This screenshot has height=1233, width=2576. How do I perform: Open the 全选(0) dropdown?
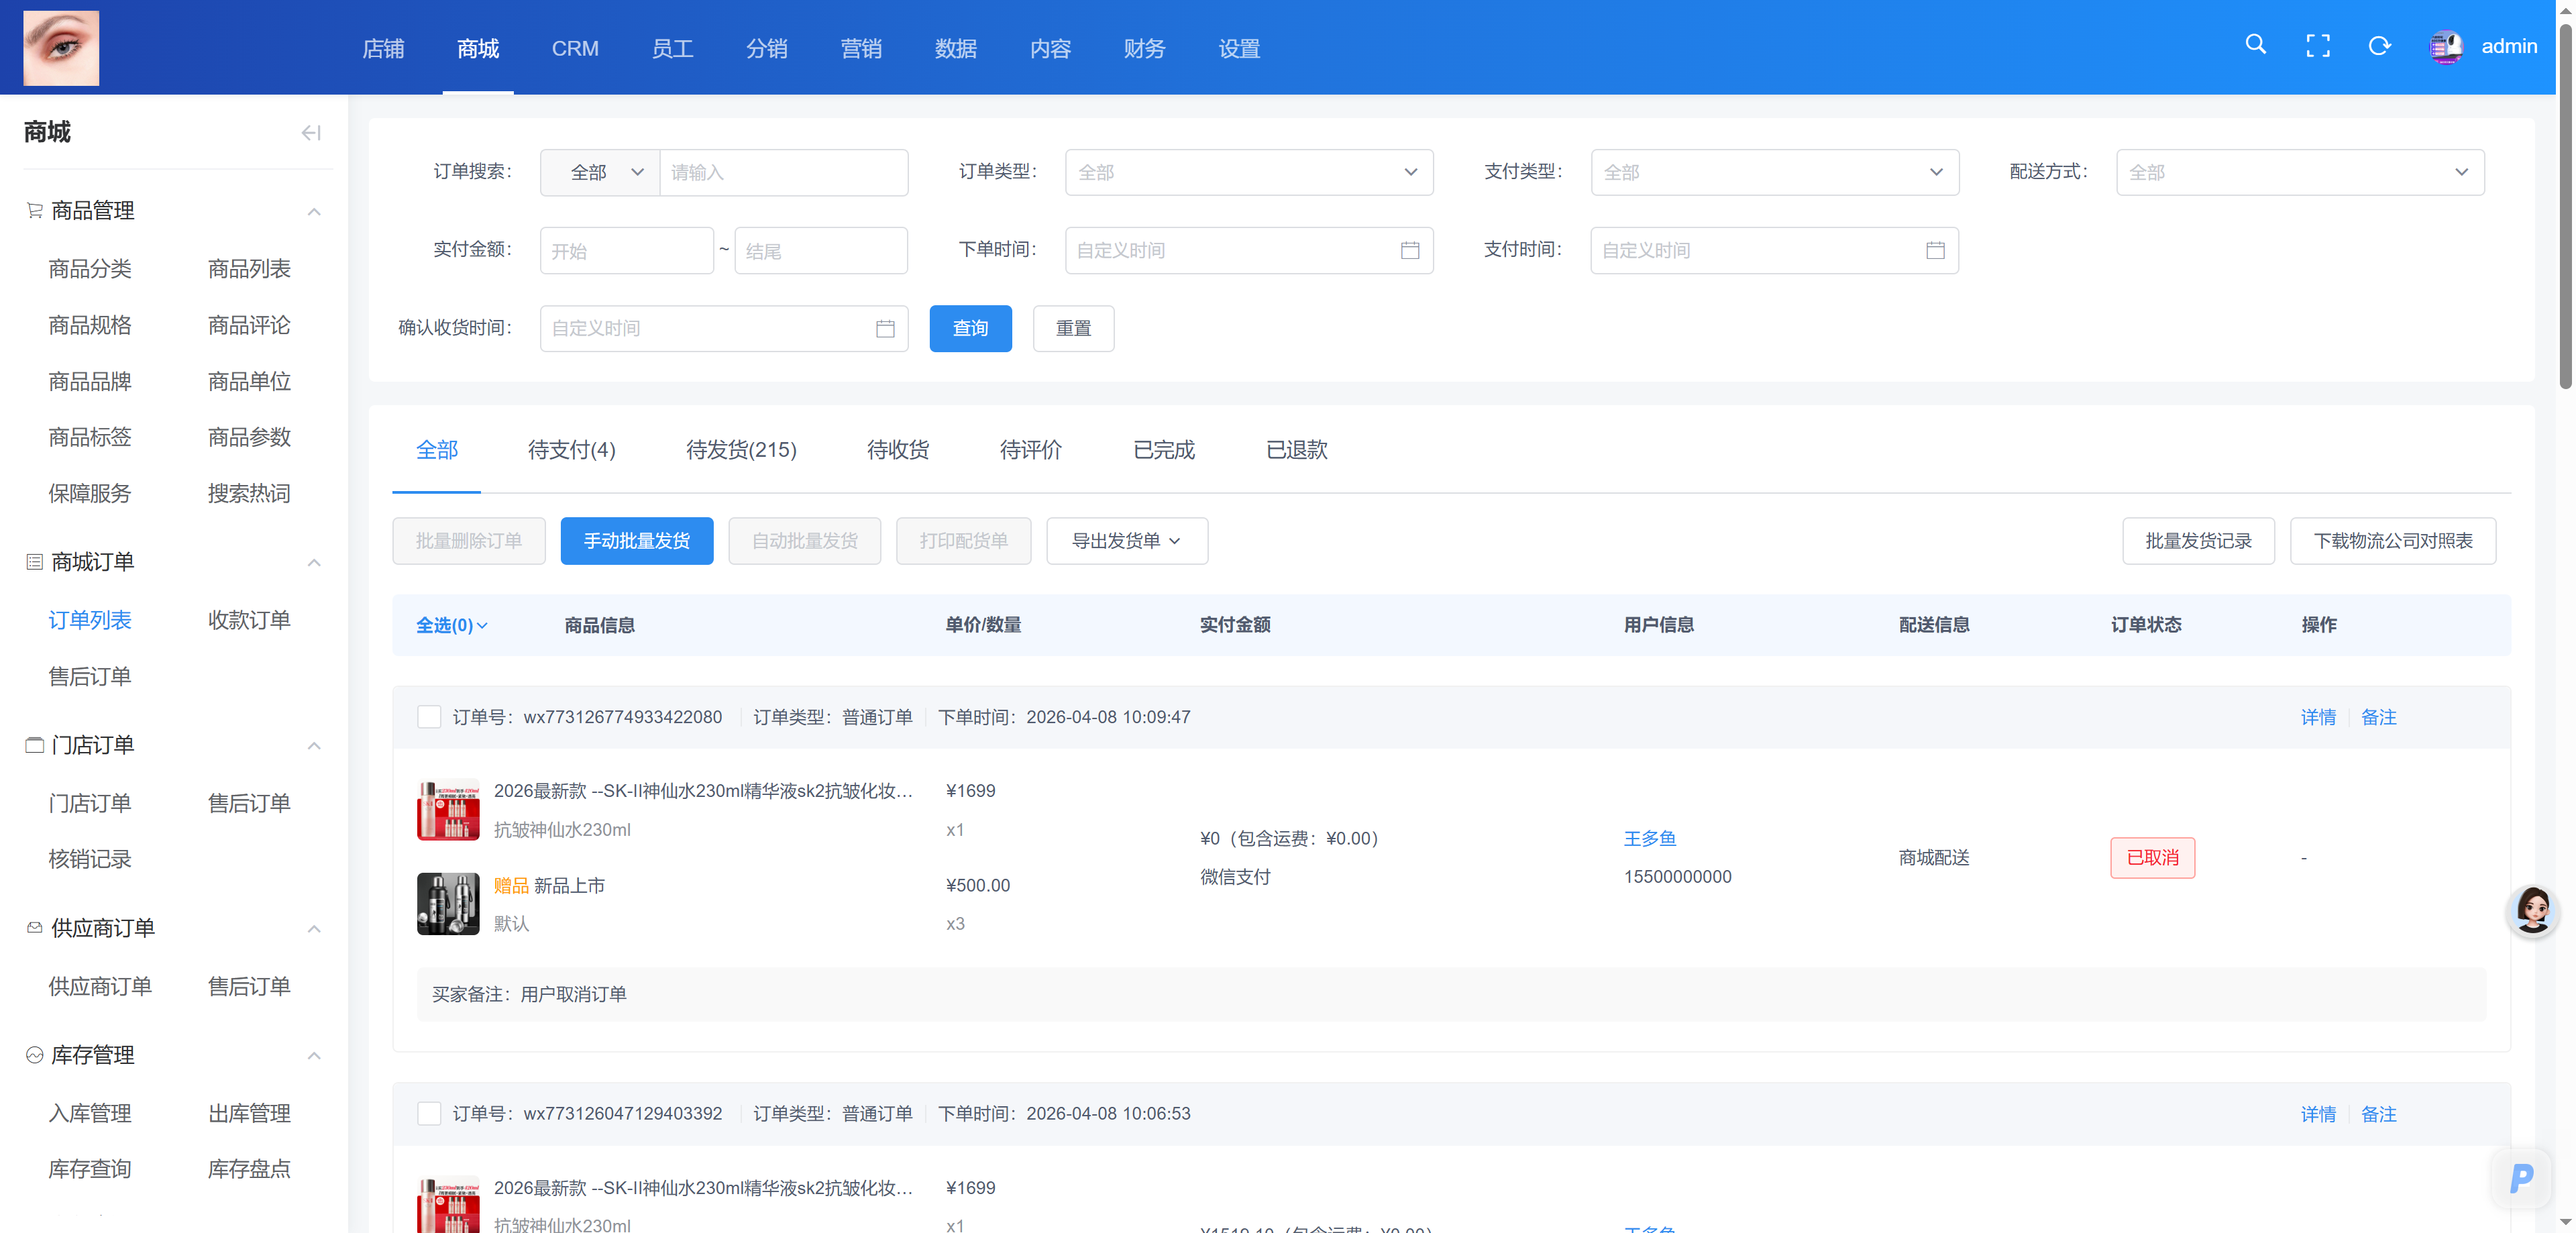(452, 625)
